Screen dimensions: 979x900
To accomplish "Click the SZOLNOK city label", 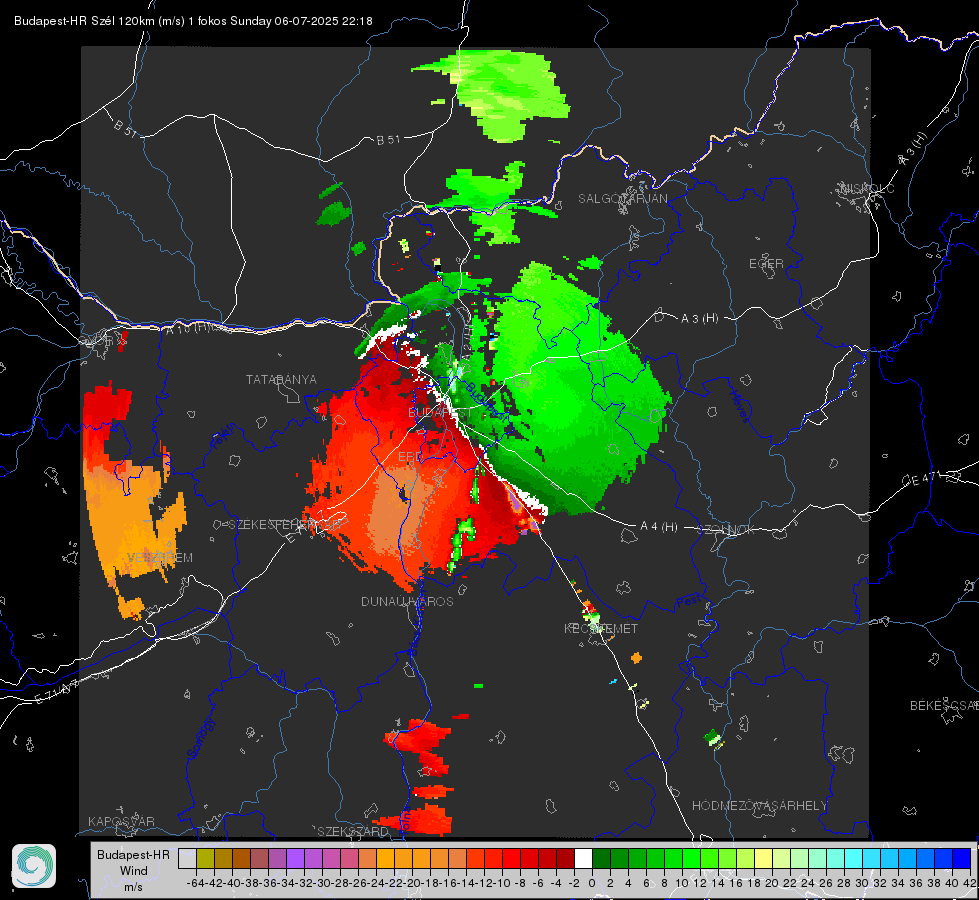I will point(726,530).
